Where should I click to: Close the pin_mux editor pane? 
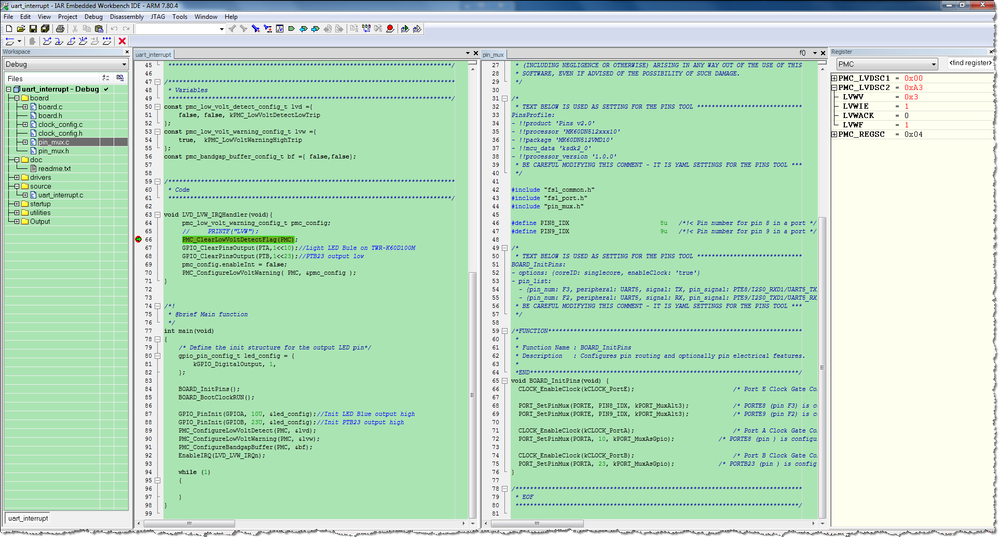tap(823, 53)
